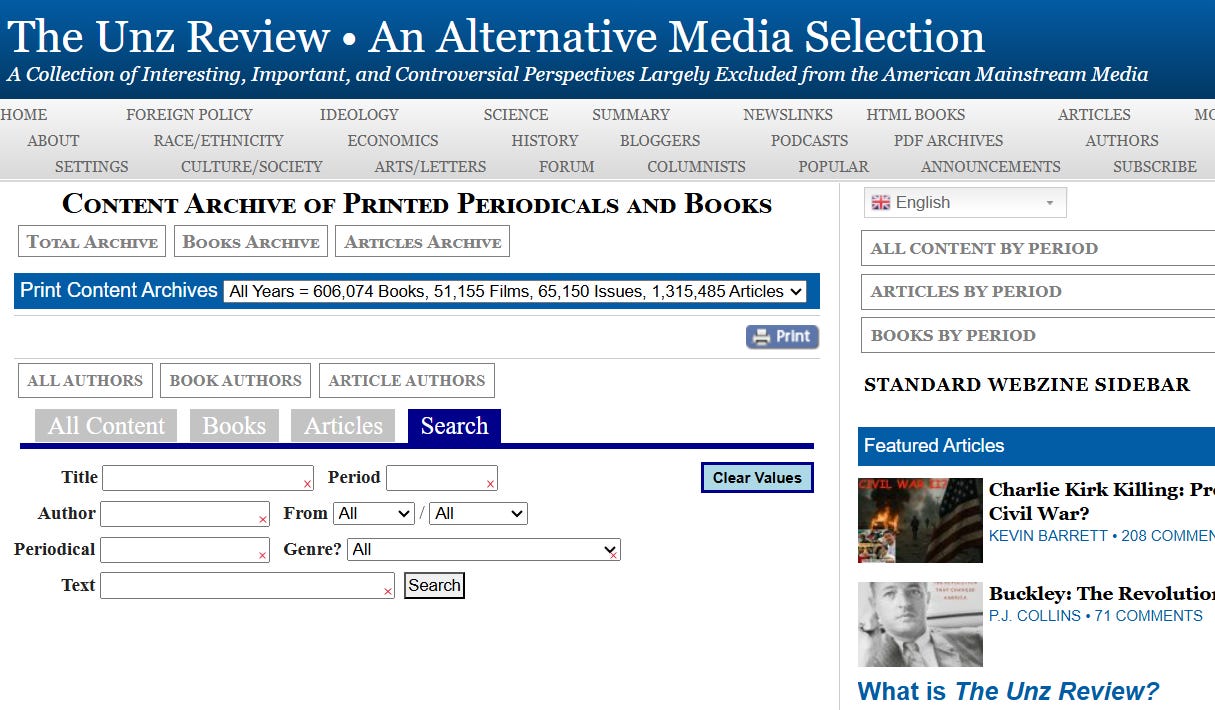This screenshot has height=710, width=1215.
Task: Clear the Title field with red x
Action: click(307, 484)
